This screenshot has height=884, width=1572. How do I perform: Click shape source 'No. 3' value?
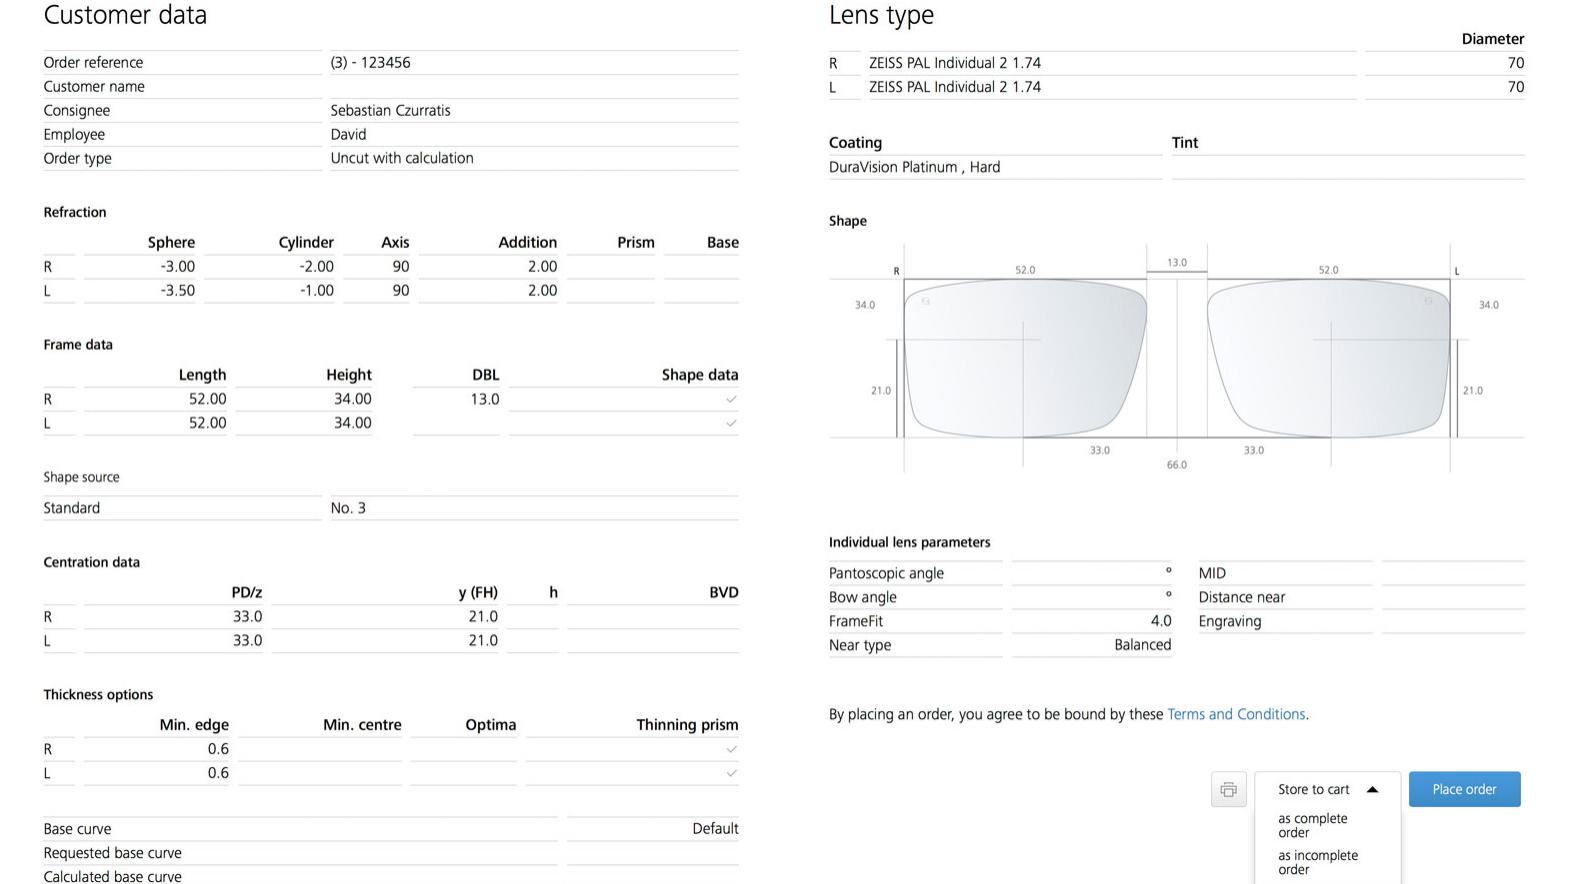(348, 508)
